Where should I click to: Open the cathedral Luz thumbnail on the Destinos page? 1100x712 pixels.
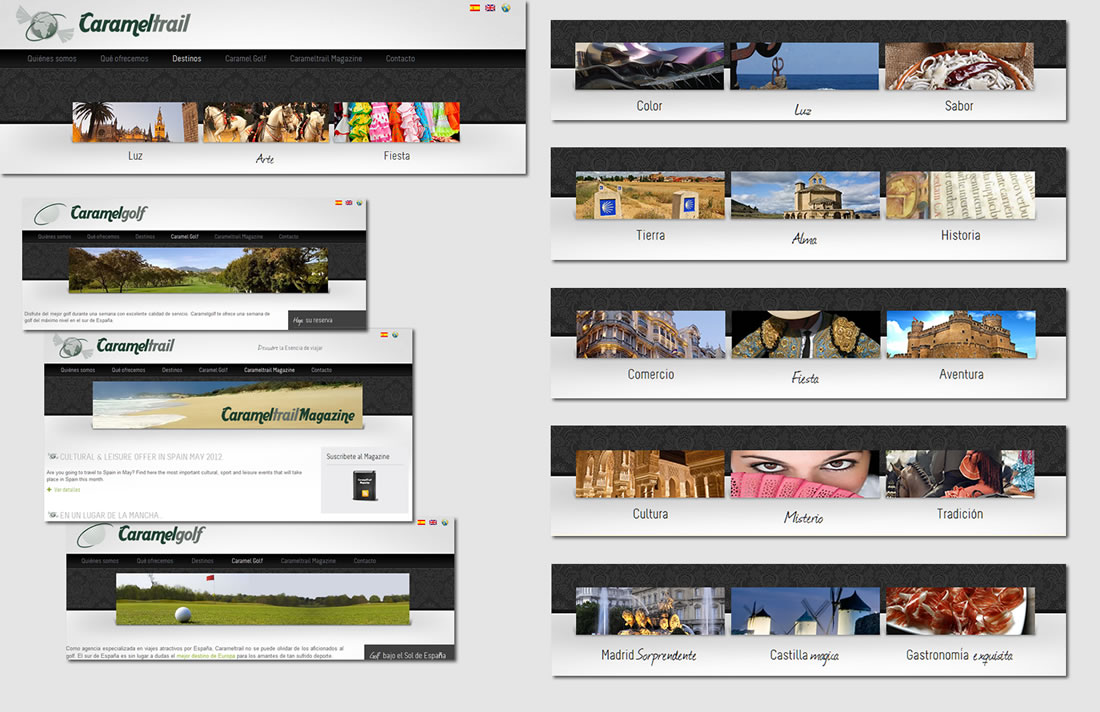point(135,122)
